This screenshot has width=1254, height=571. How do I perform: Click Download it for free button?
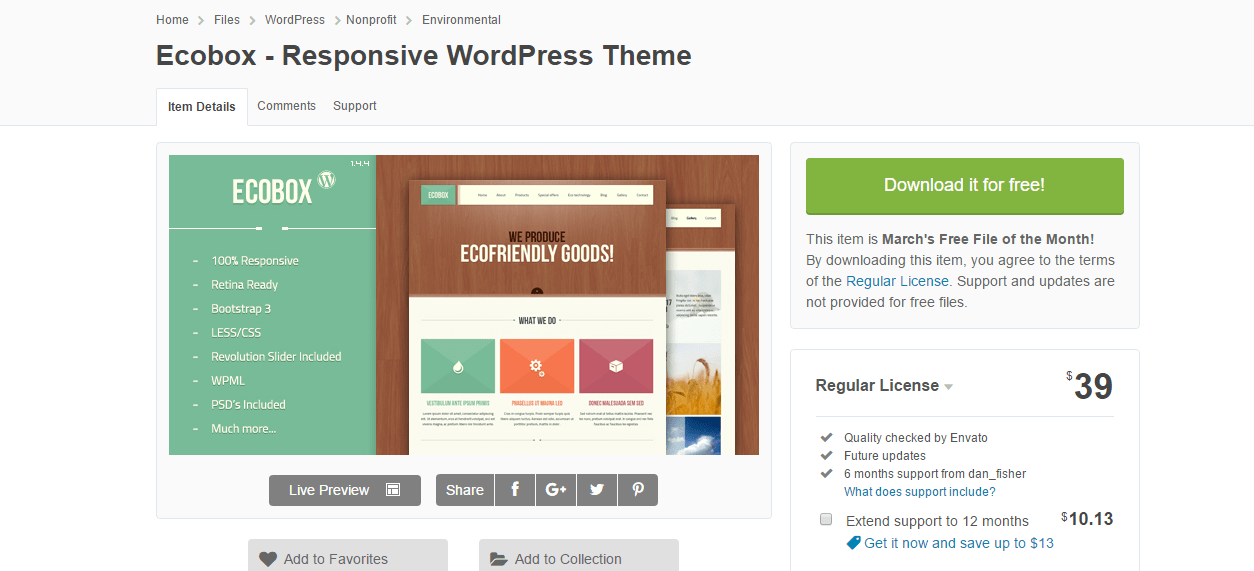click(x=965, y=186)
